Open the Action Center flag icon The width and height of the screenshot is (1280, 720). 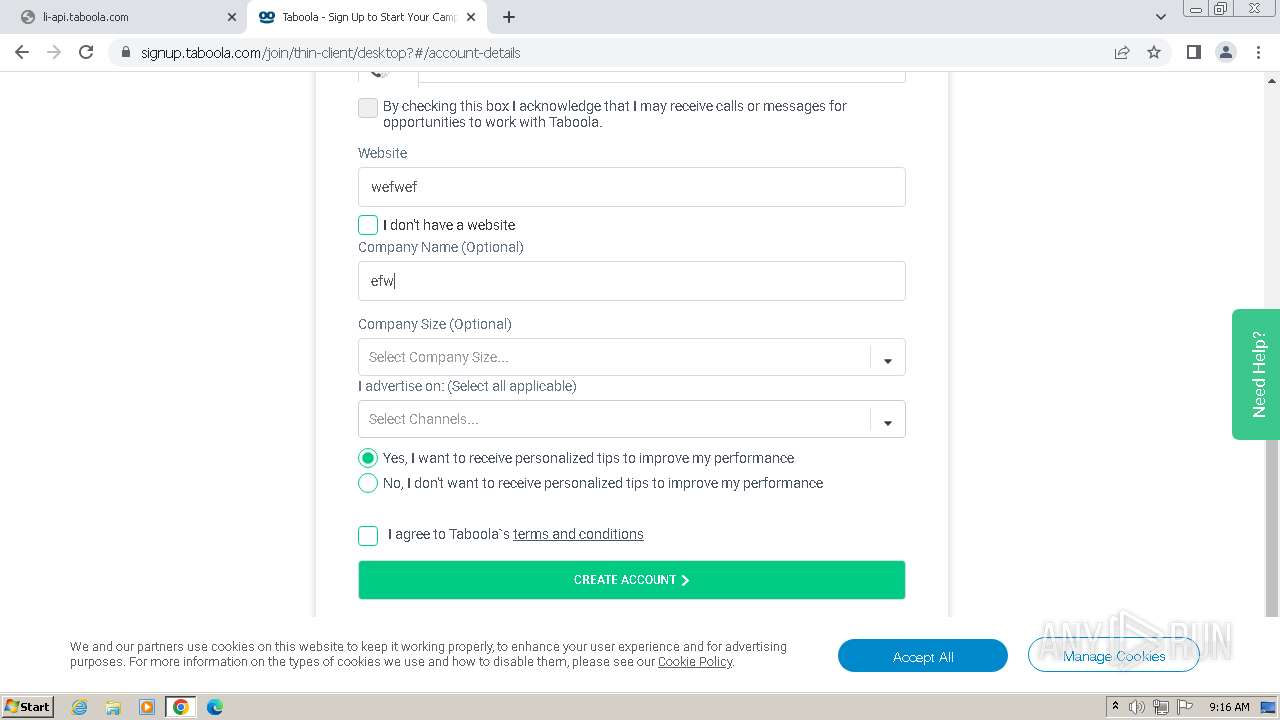pyautogui.click(x=1183, y=707)
